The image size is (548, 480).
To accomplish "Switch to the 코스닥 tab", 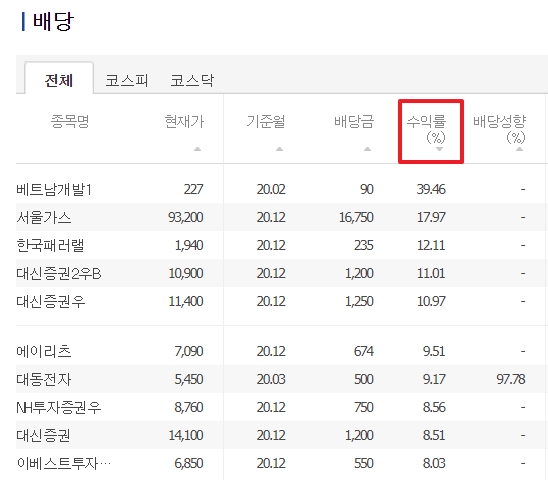I will pyautogui.click(x=192, y=80).
